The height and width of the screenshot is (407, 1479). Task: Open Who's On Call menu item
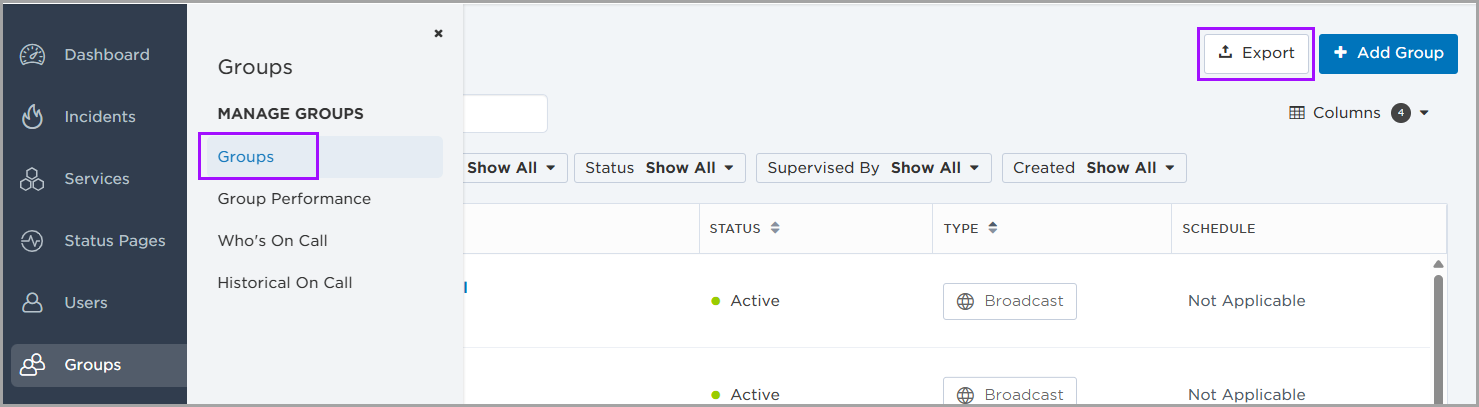coord(272,241)
